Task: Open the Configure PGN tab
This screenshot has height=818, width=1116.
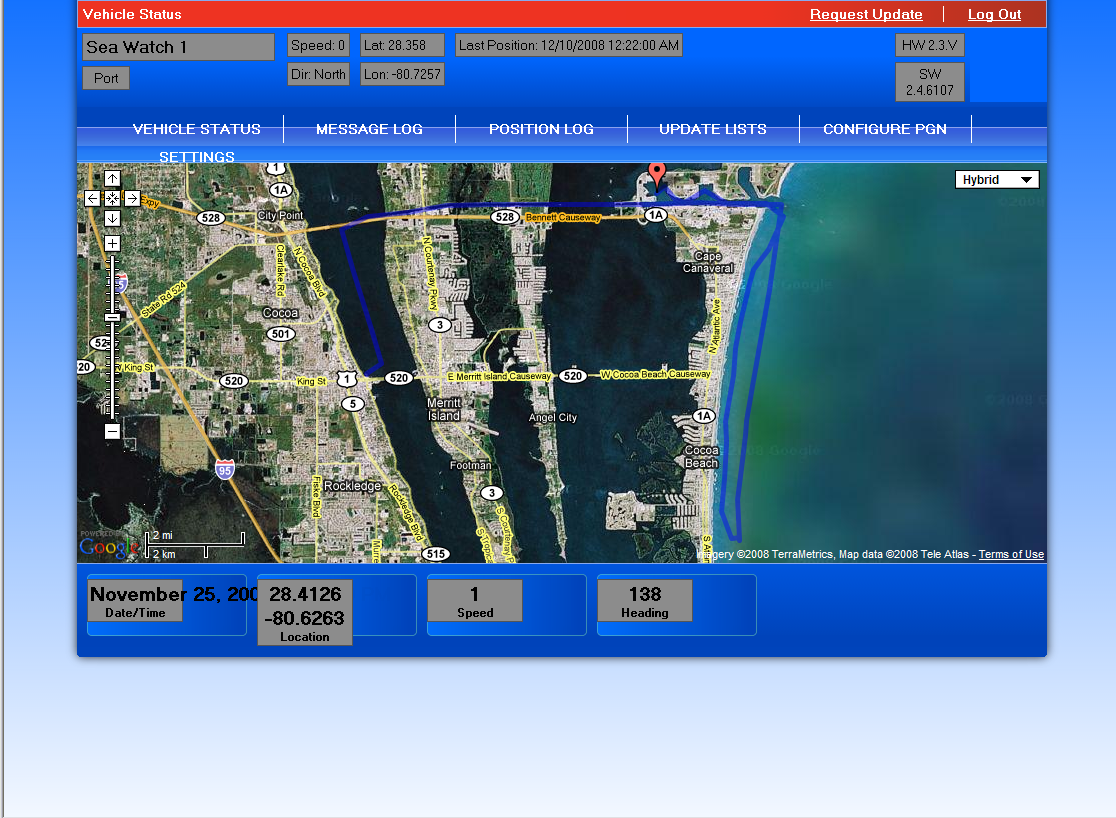Action: [885, 129]
